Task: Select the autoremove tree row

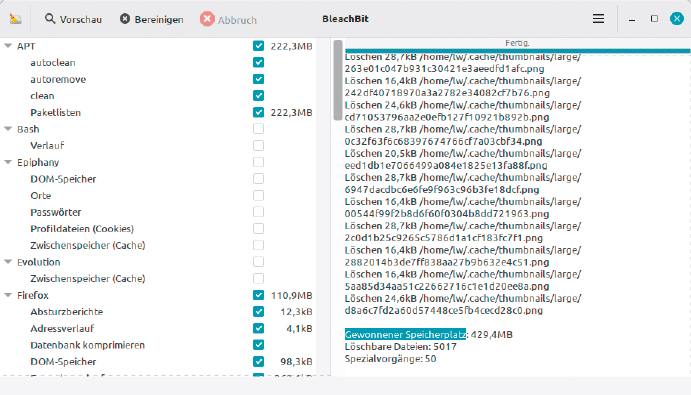Action: click(159, 79)
